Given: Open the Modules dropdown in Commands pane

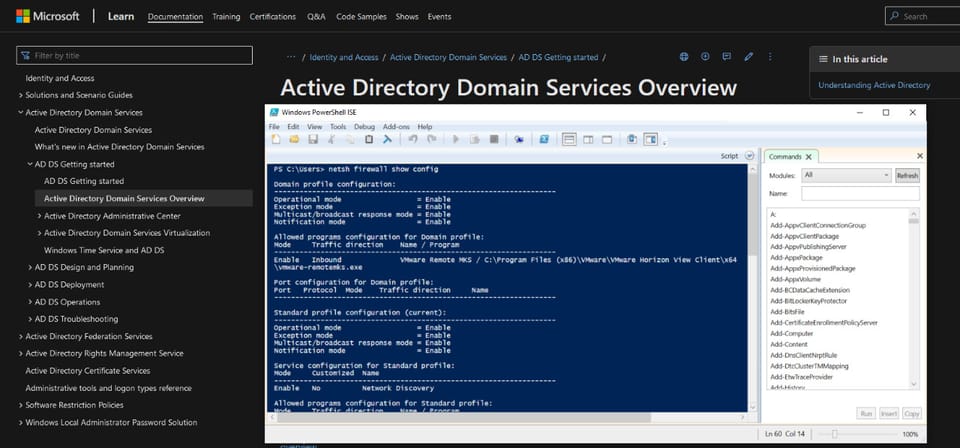Looking at the screenshot, I should 845,175.
